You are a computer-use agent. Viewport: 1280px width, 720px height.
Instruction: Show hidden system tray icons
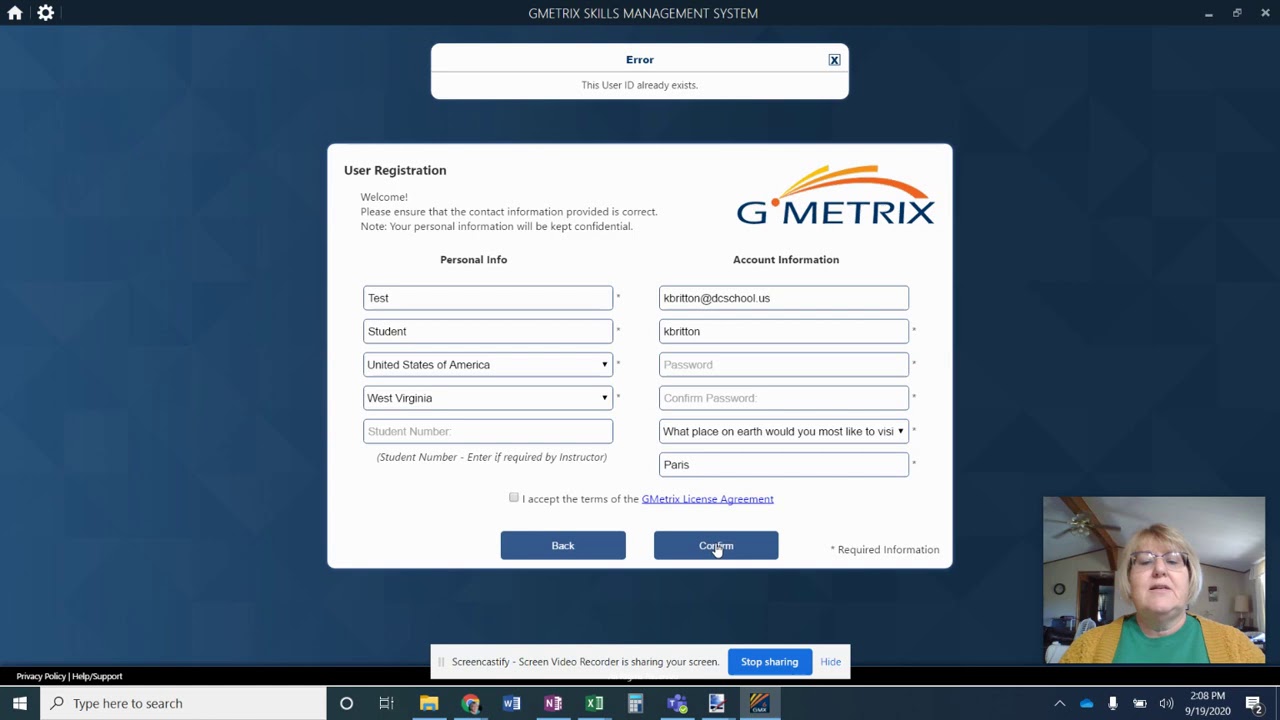(x=1060, y=703)
